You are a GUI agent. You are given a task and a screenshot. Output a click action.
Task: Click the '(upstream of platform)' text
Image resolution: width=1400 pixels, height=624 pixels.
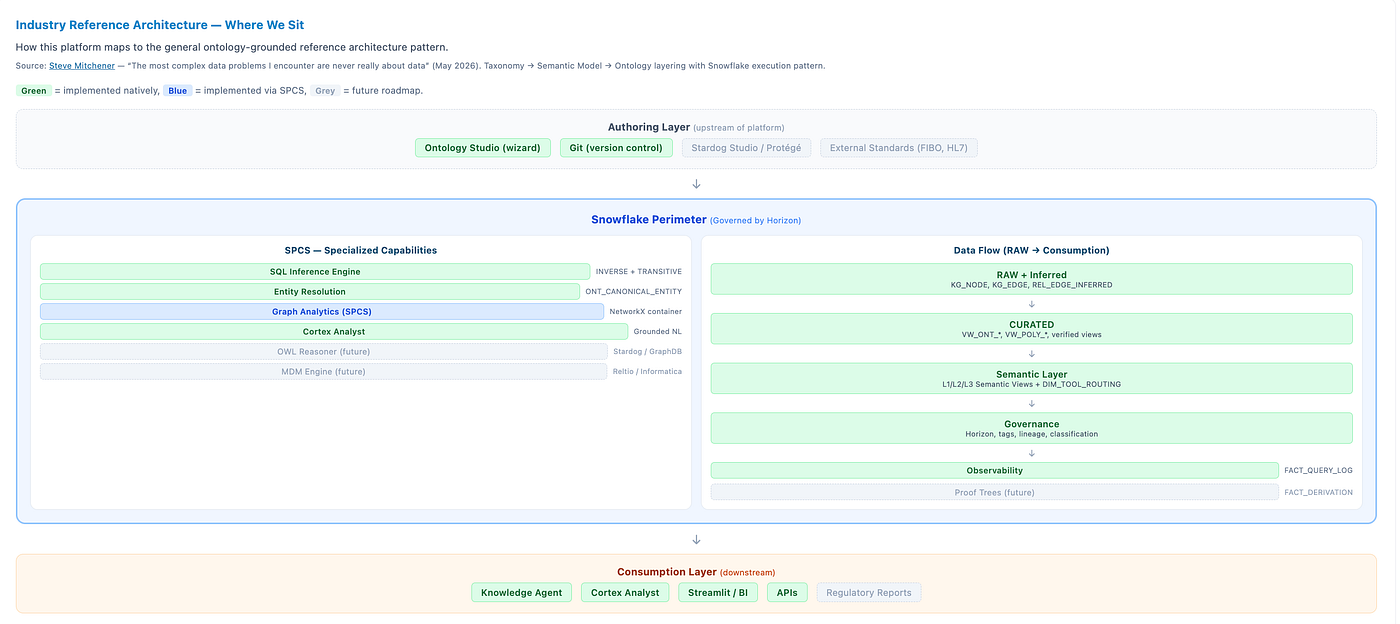[739, 128]
